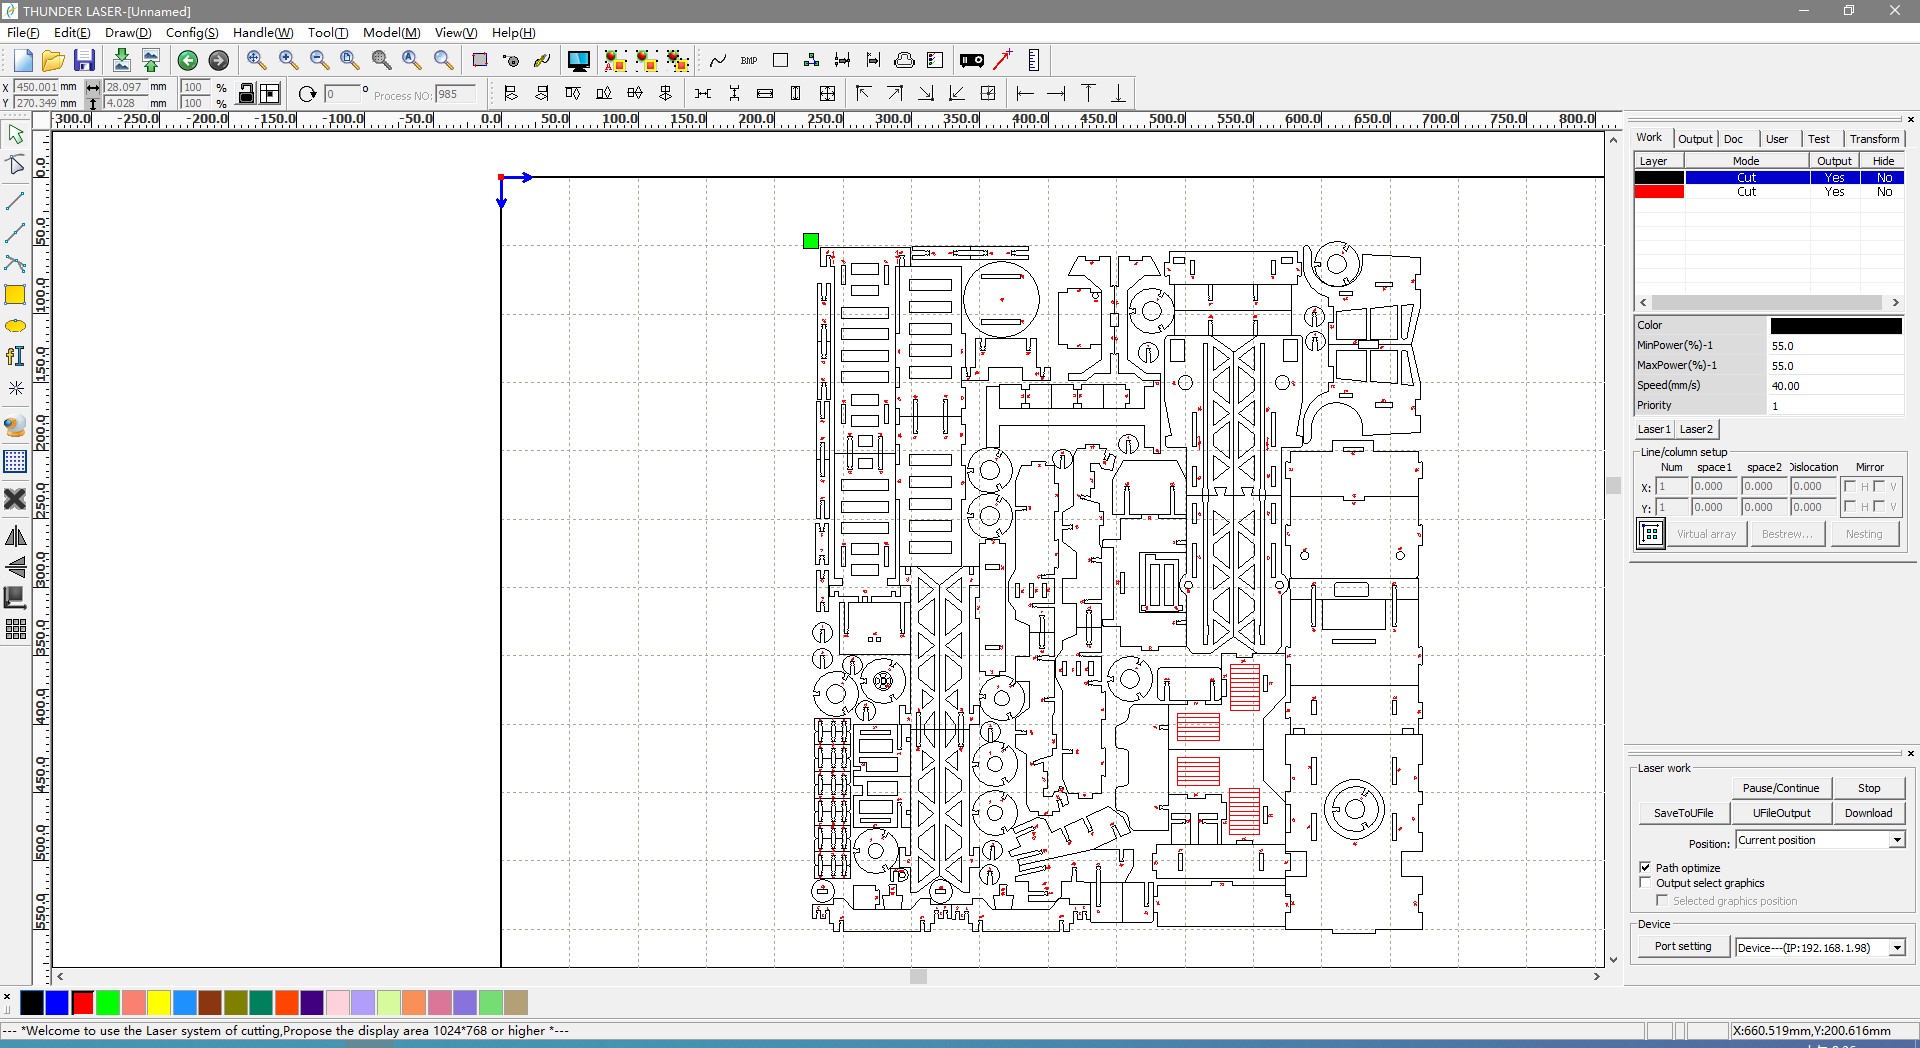
Task: Pick the red color swatch at bottom
Action: coord(83,1003)
